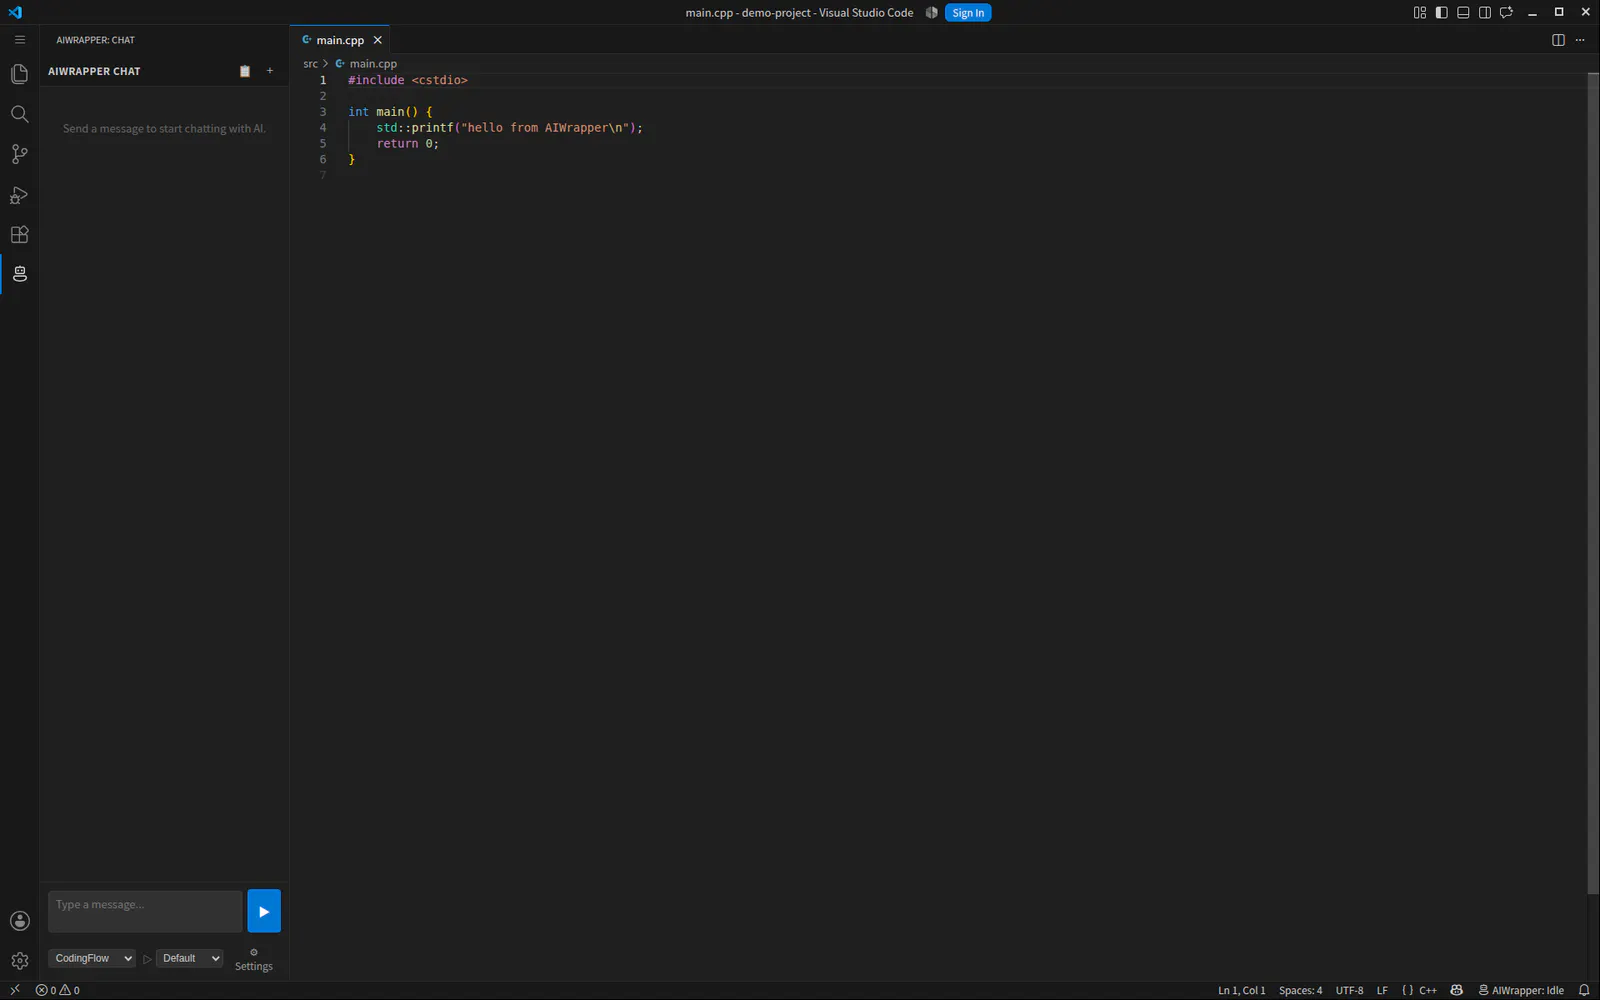Select the AIWrapper robot icon in activity bar
The image size is (1600, 1000).
(x=19, y=274)
